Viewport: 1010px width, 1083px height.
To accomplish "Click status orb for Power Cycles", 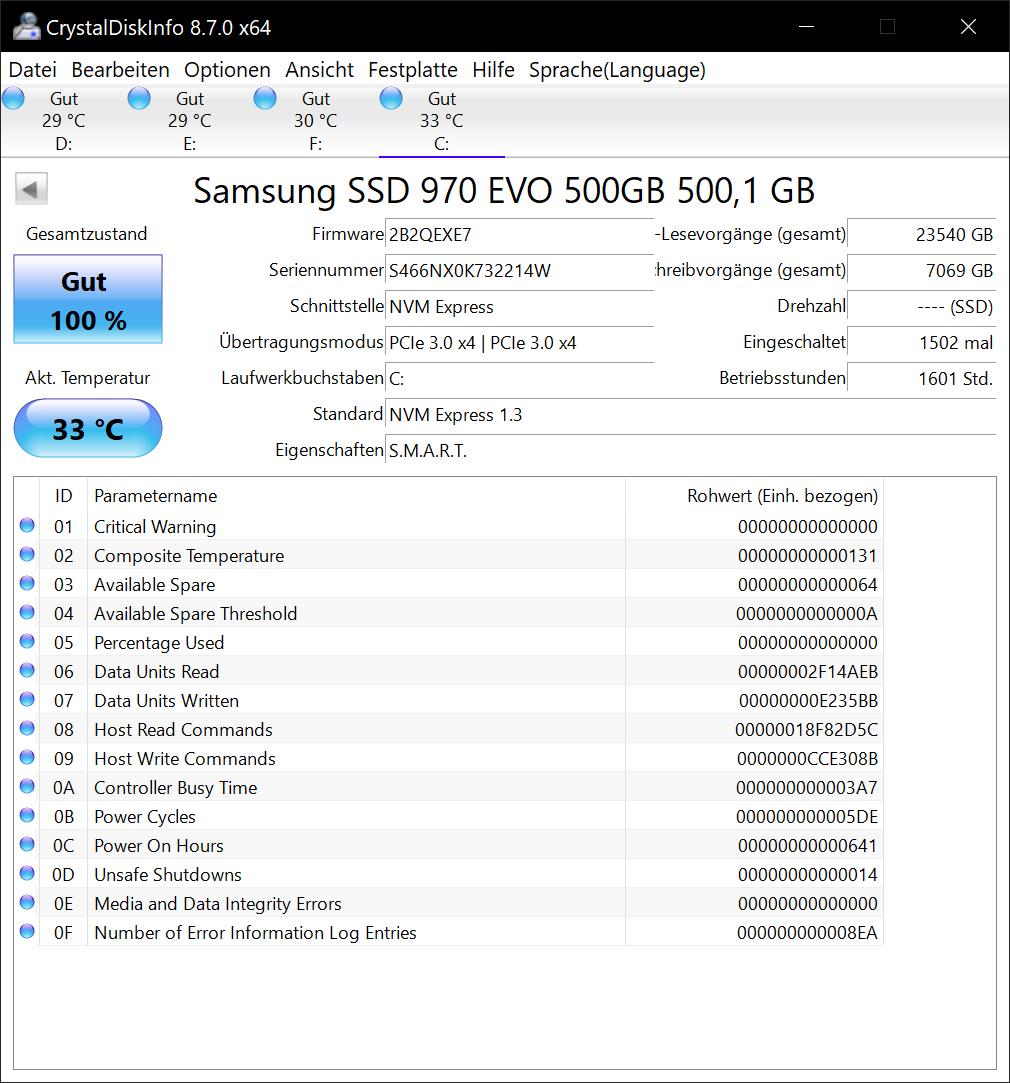I will 27,816.
